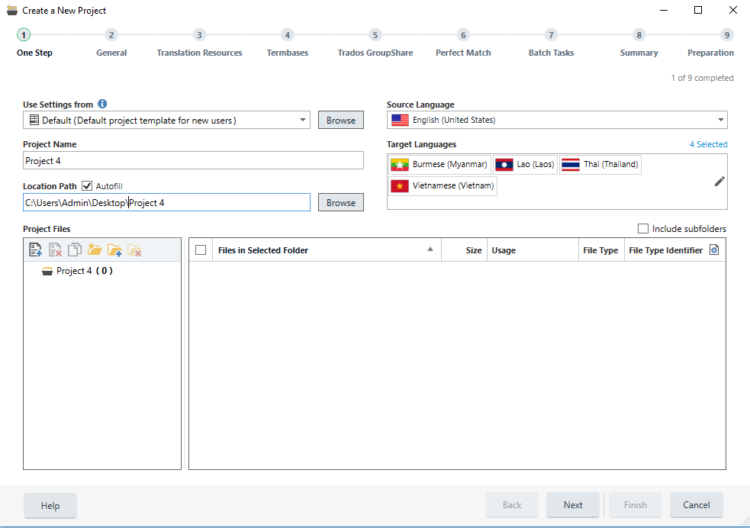
Task: Click the sort arrow in Files column header
Action: (430, 250)
